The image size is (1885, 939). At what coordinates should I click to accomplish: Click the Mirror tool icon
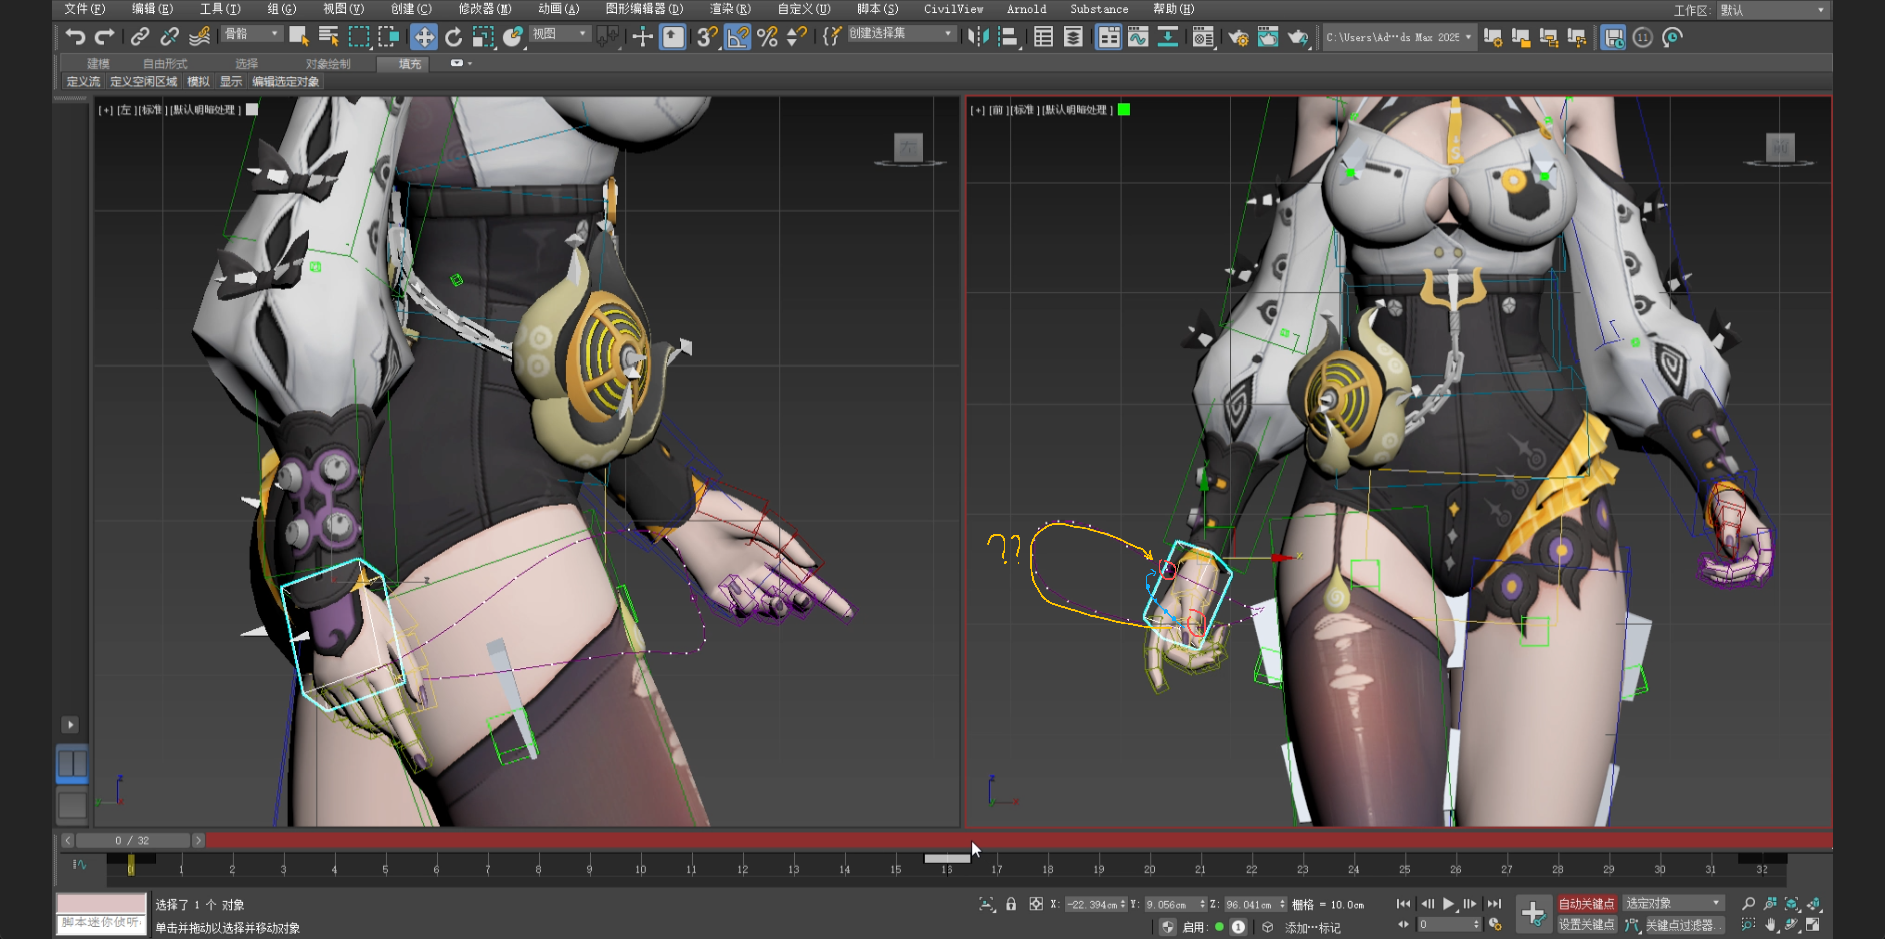(978, 37)
